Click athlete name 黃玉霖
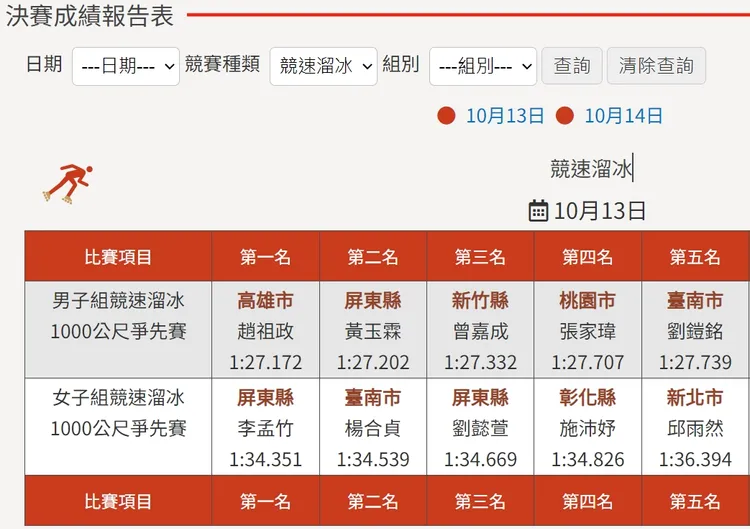750x529 pixels. coord(373,331)
